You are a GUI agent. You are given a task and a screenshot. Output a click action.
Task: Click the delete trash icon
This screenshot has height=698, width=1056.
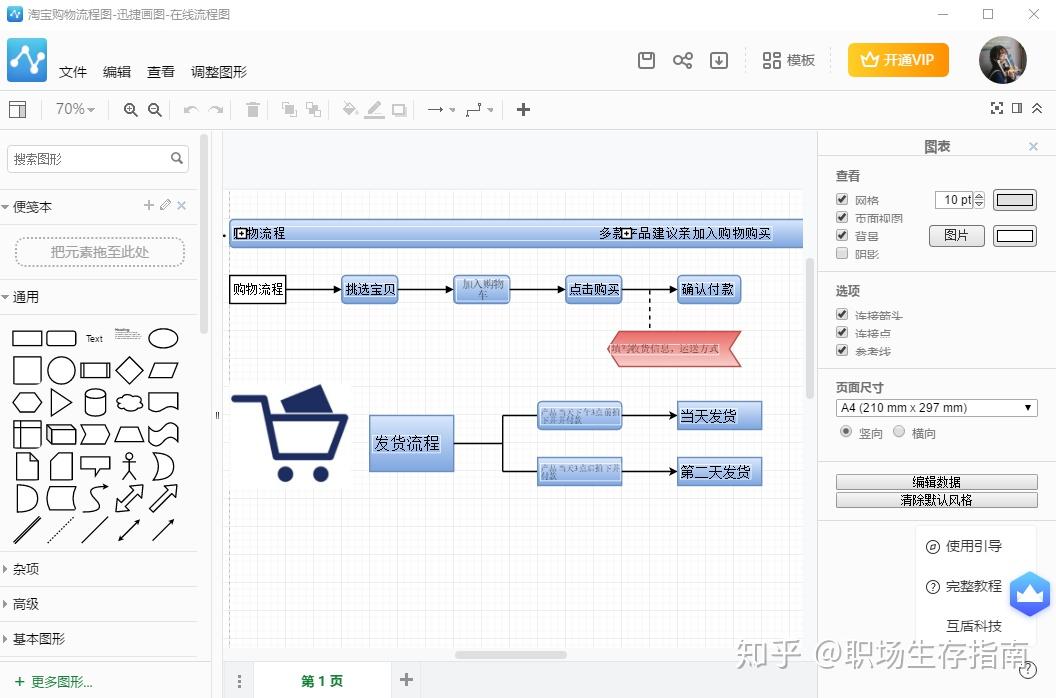pyautogui.click(x=253, y=109)
